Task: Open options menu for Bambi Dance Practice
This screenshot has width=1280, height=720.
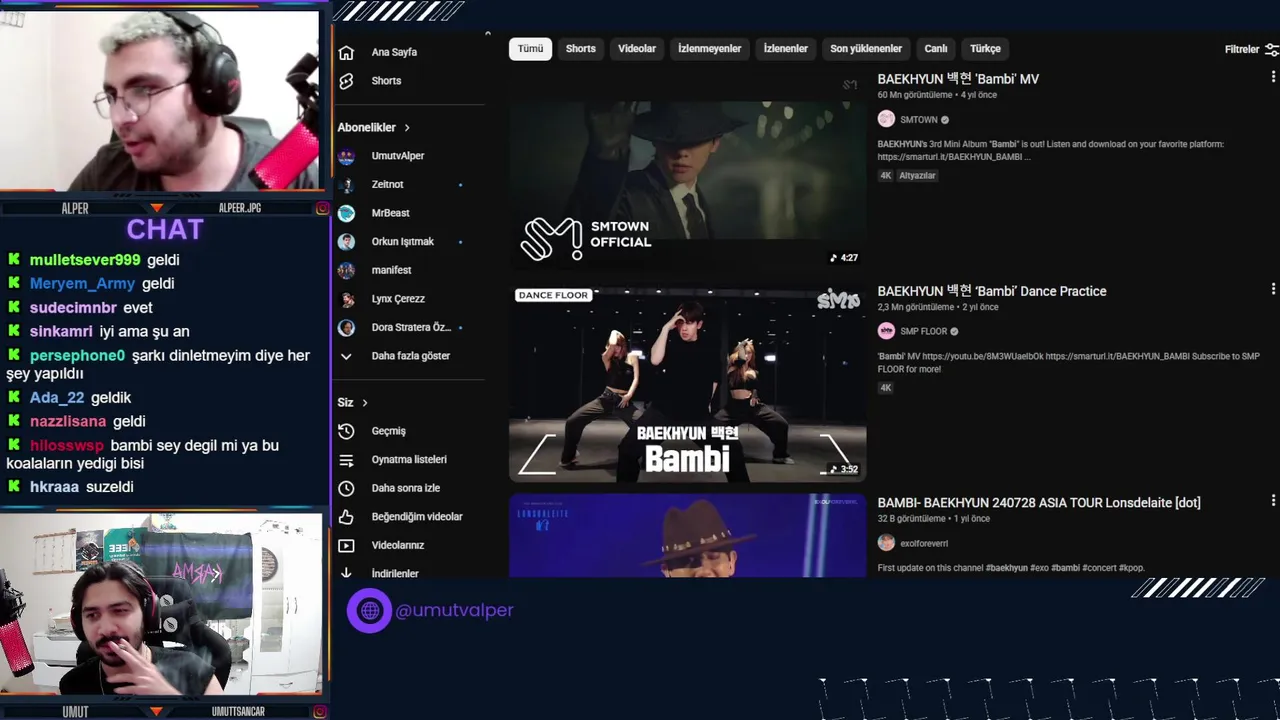Action: pyautogui.click(x=1273, y=289)
